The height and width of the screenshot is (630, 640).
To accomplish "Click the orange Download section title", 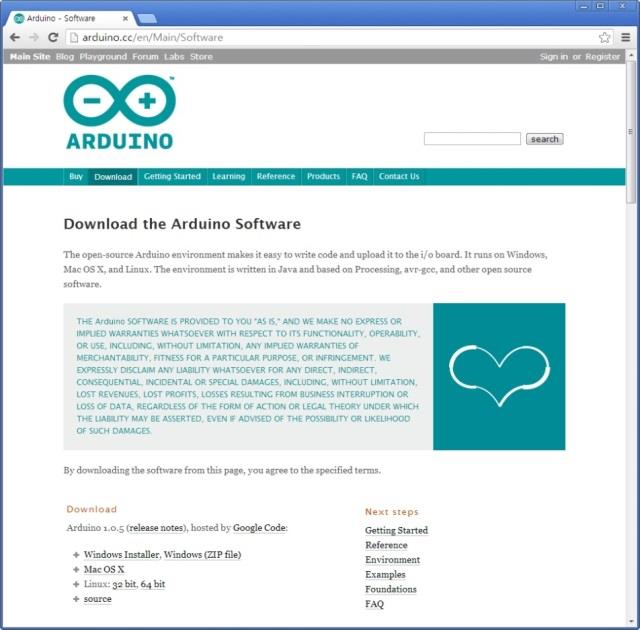I will point(91,509).
